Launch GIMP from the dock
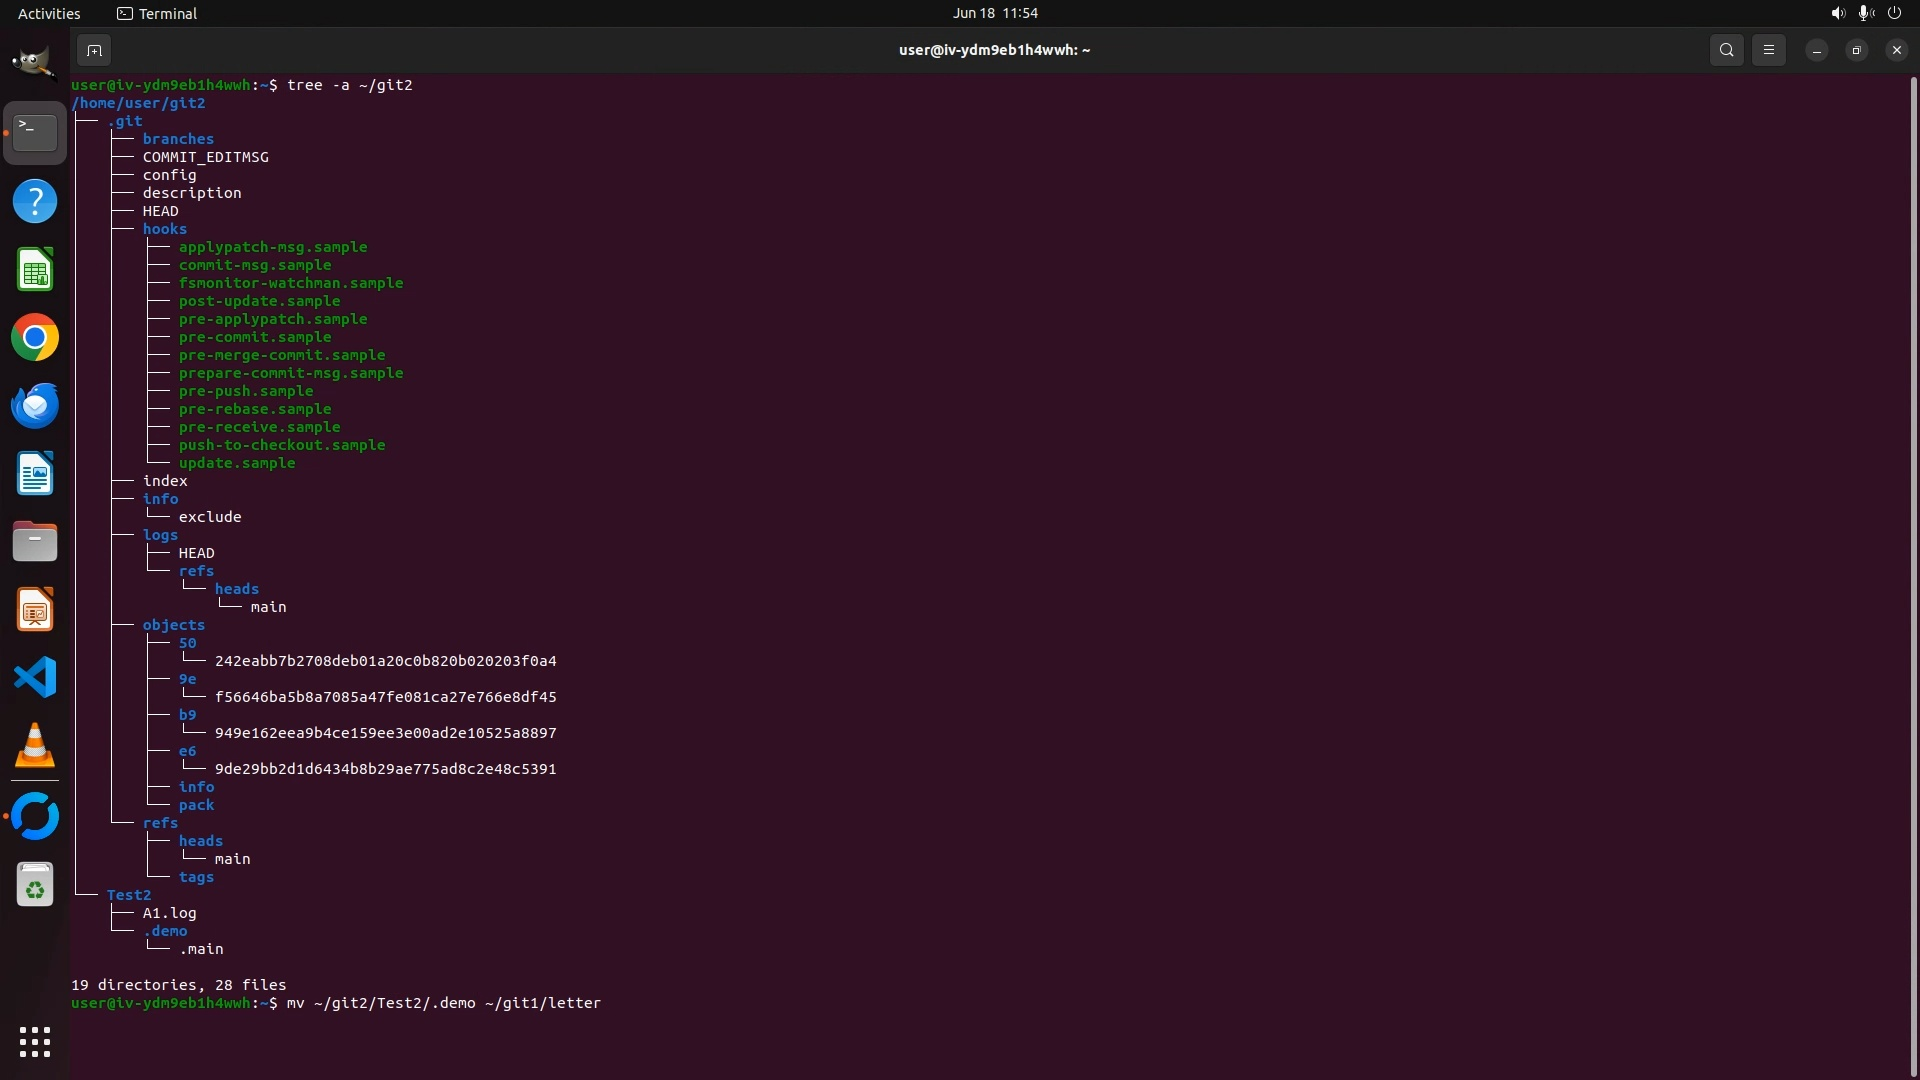The height and width of the screenshot is (1080, 1920). pos(34,64)
